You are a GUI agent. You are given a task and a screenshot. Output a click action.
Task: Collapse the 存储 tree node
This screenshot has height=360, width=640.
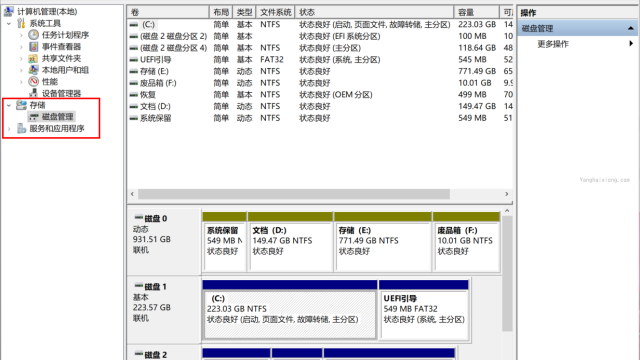9,105
